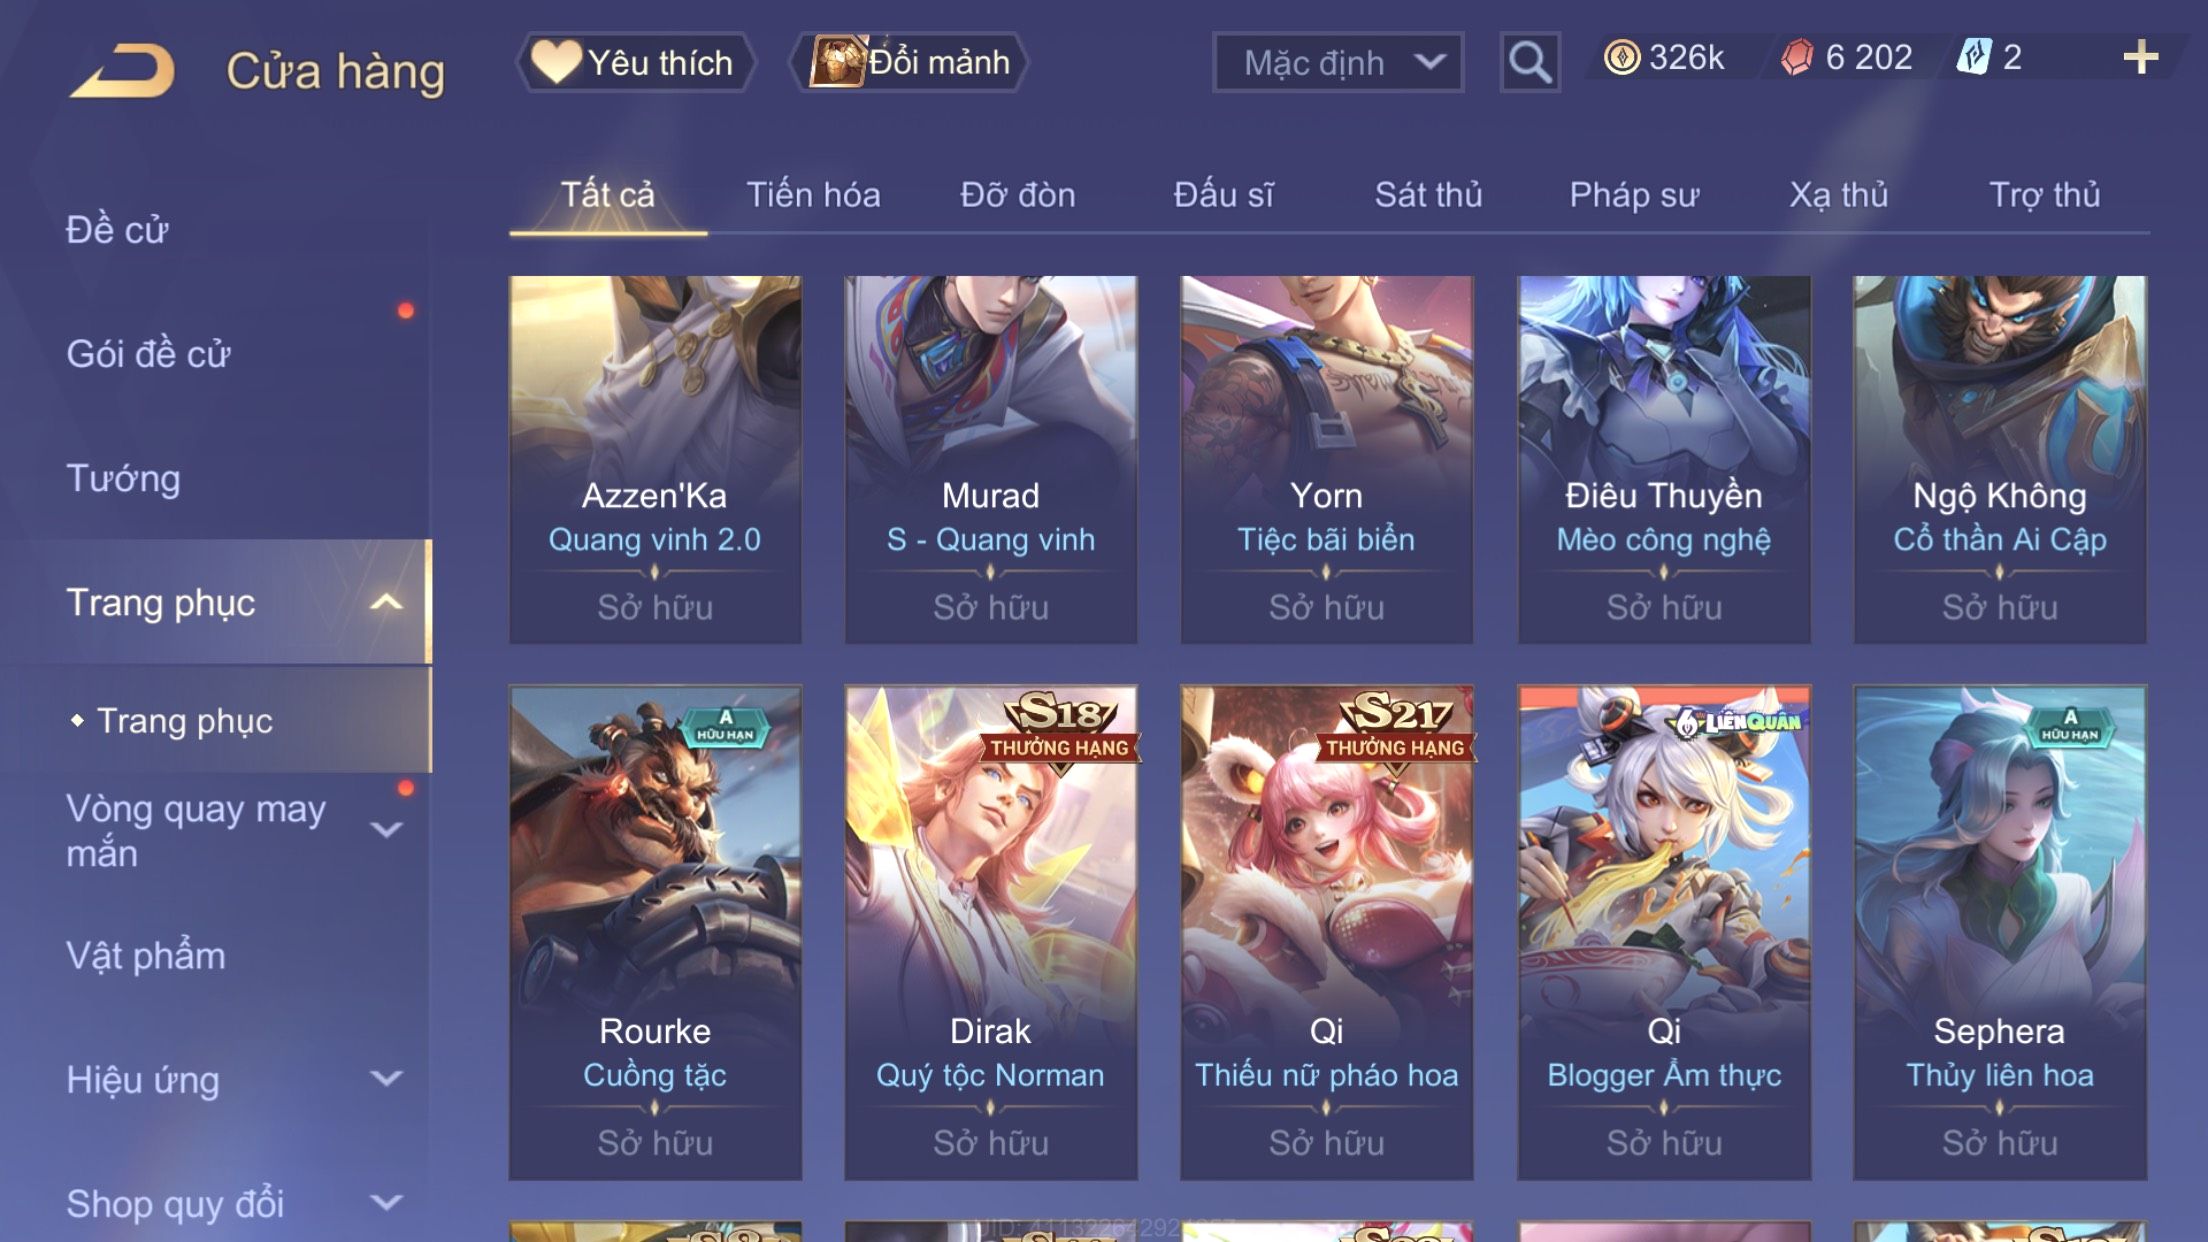This screenshot has width=2208, height=1242.
Task: Select the Sát thủ tab
Action: [1428, 194]
